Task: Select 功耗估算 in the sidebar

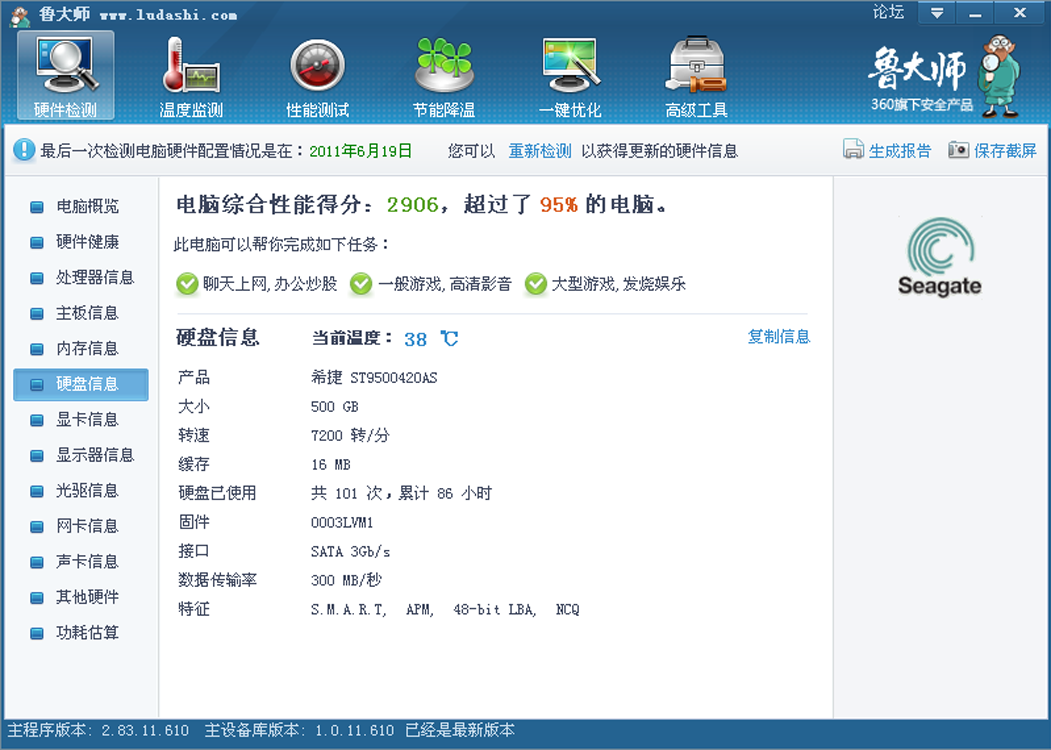Action: click(x=81, y=633)
